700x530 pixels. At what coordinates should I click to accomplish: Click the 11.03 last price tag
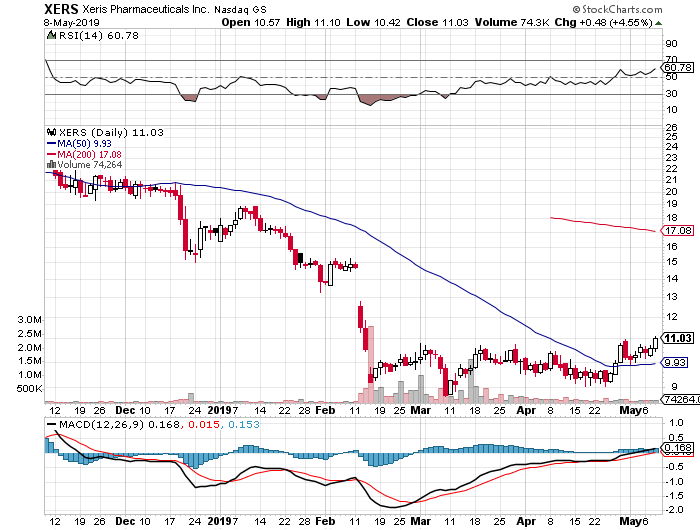[x=678, y=338]
